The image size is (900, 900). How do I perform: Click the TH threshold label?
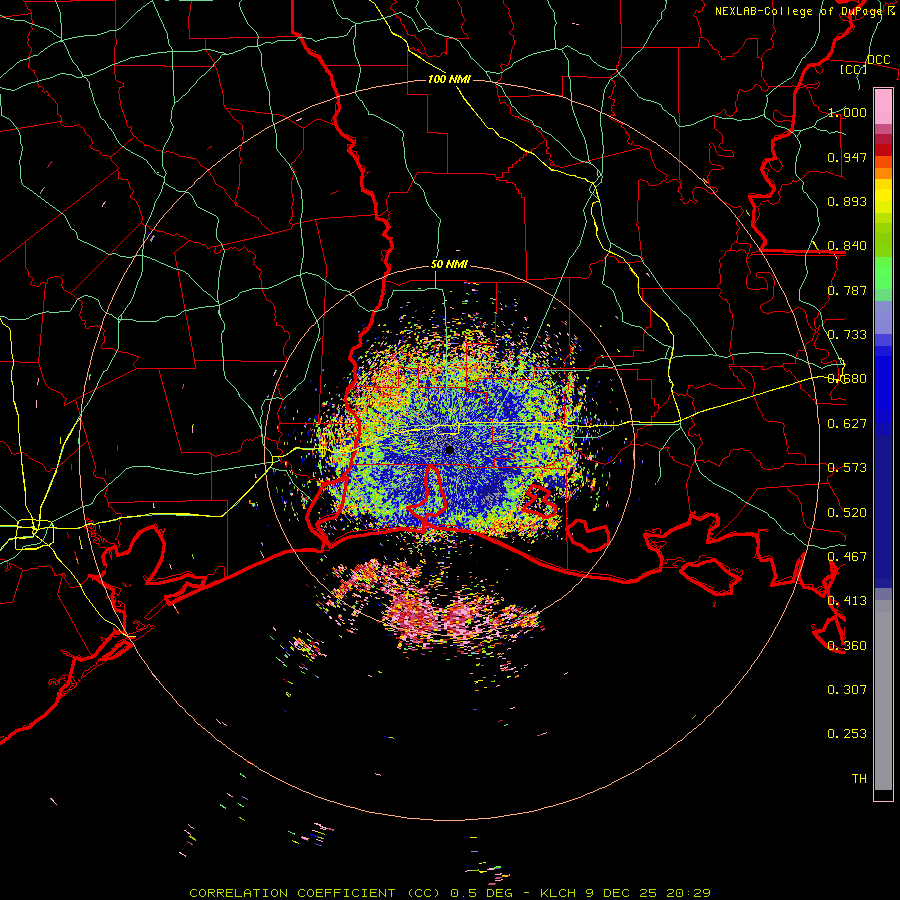[x=859, y=779]
